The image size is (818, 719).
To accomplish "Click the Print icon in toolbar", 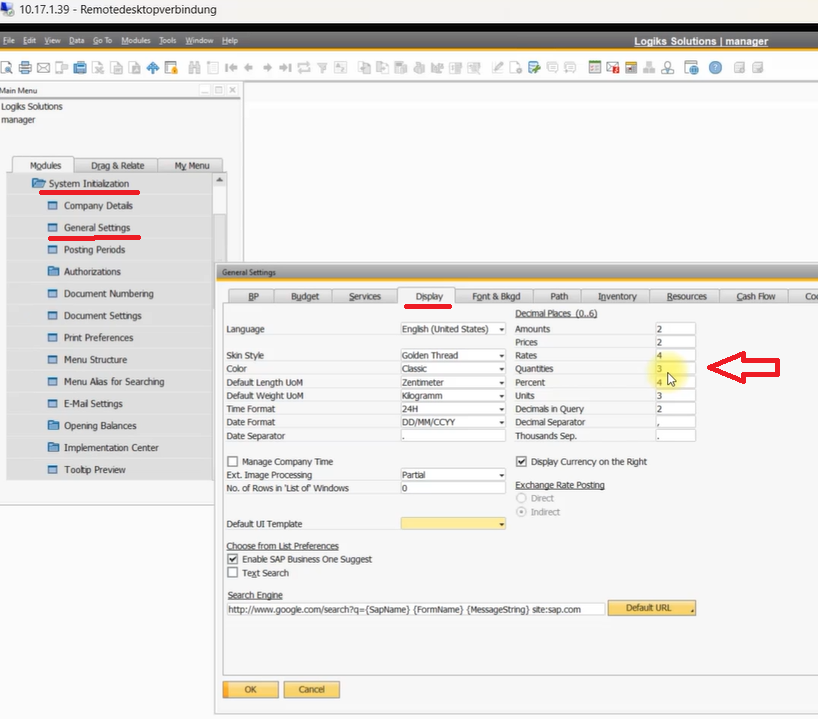I will click(x=24, y=68).
